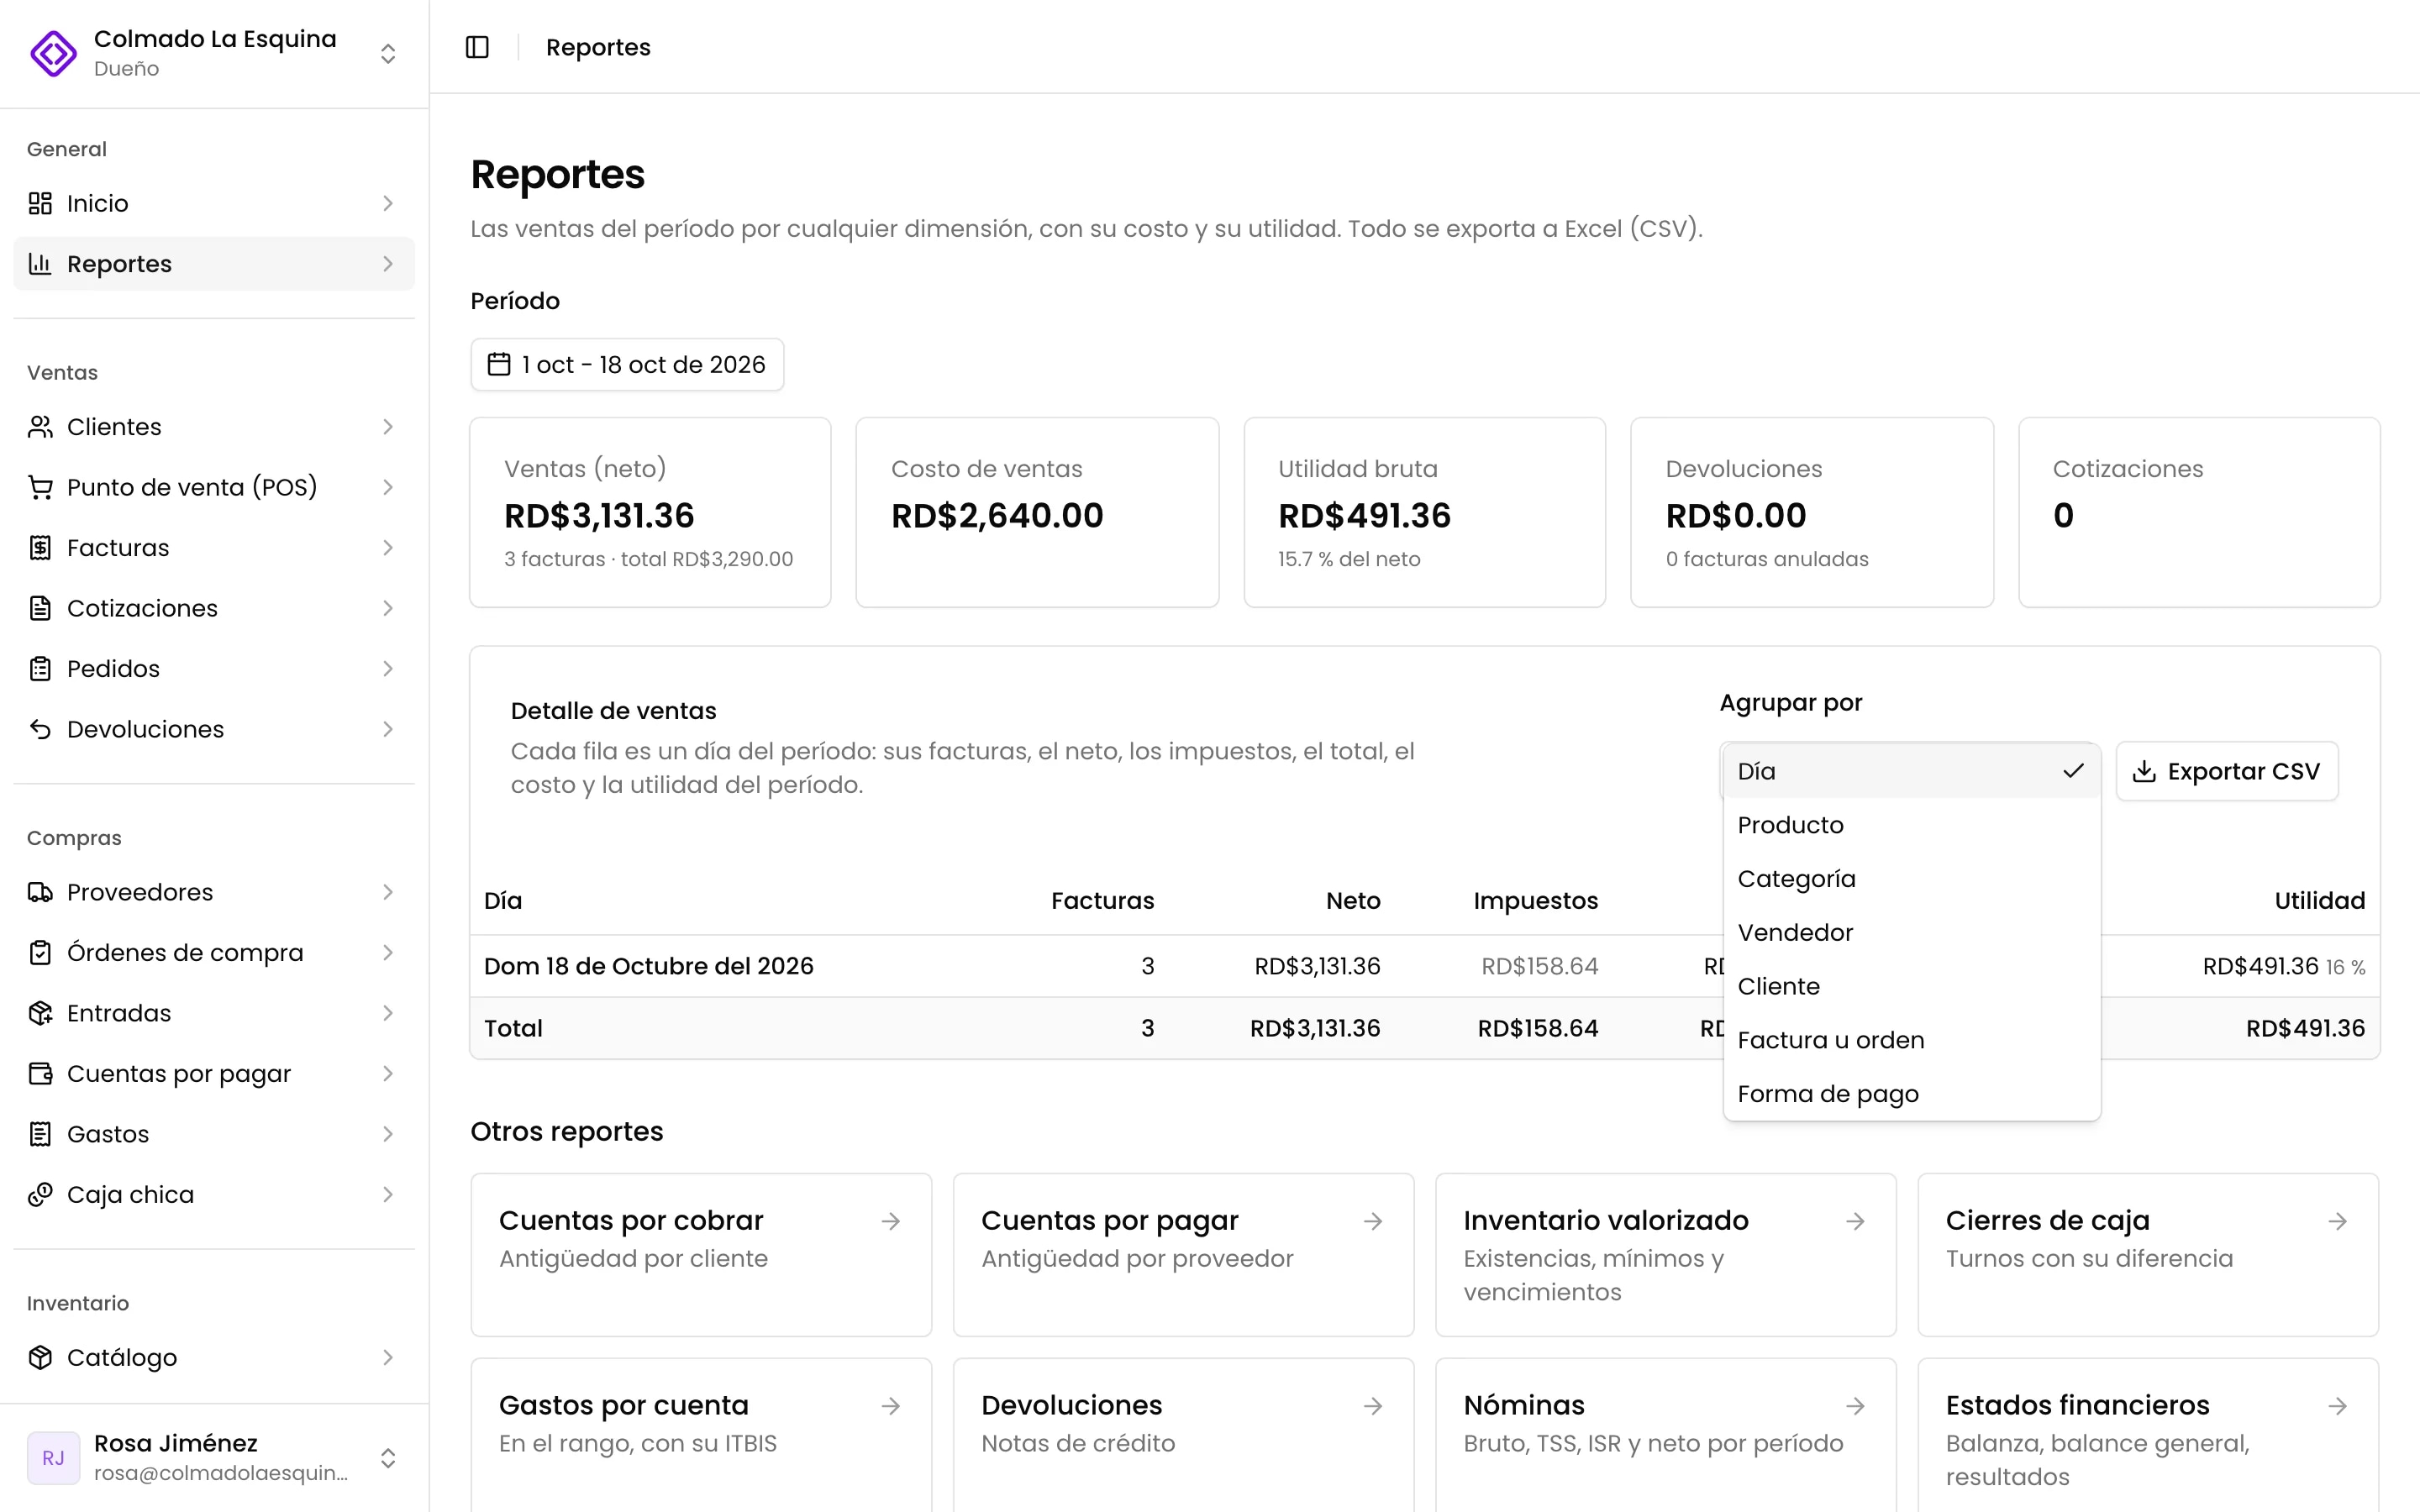Click the Devoluciones RD$0.00 summary card
This screenshot has width=2420, height=1512.
(x=1811, y=512)
